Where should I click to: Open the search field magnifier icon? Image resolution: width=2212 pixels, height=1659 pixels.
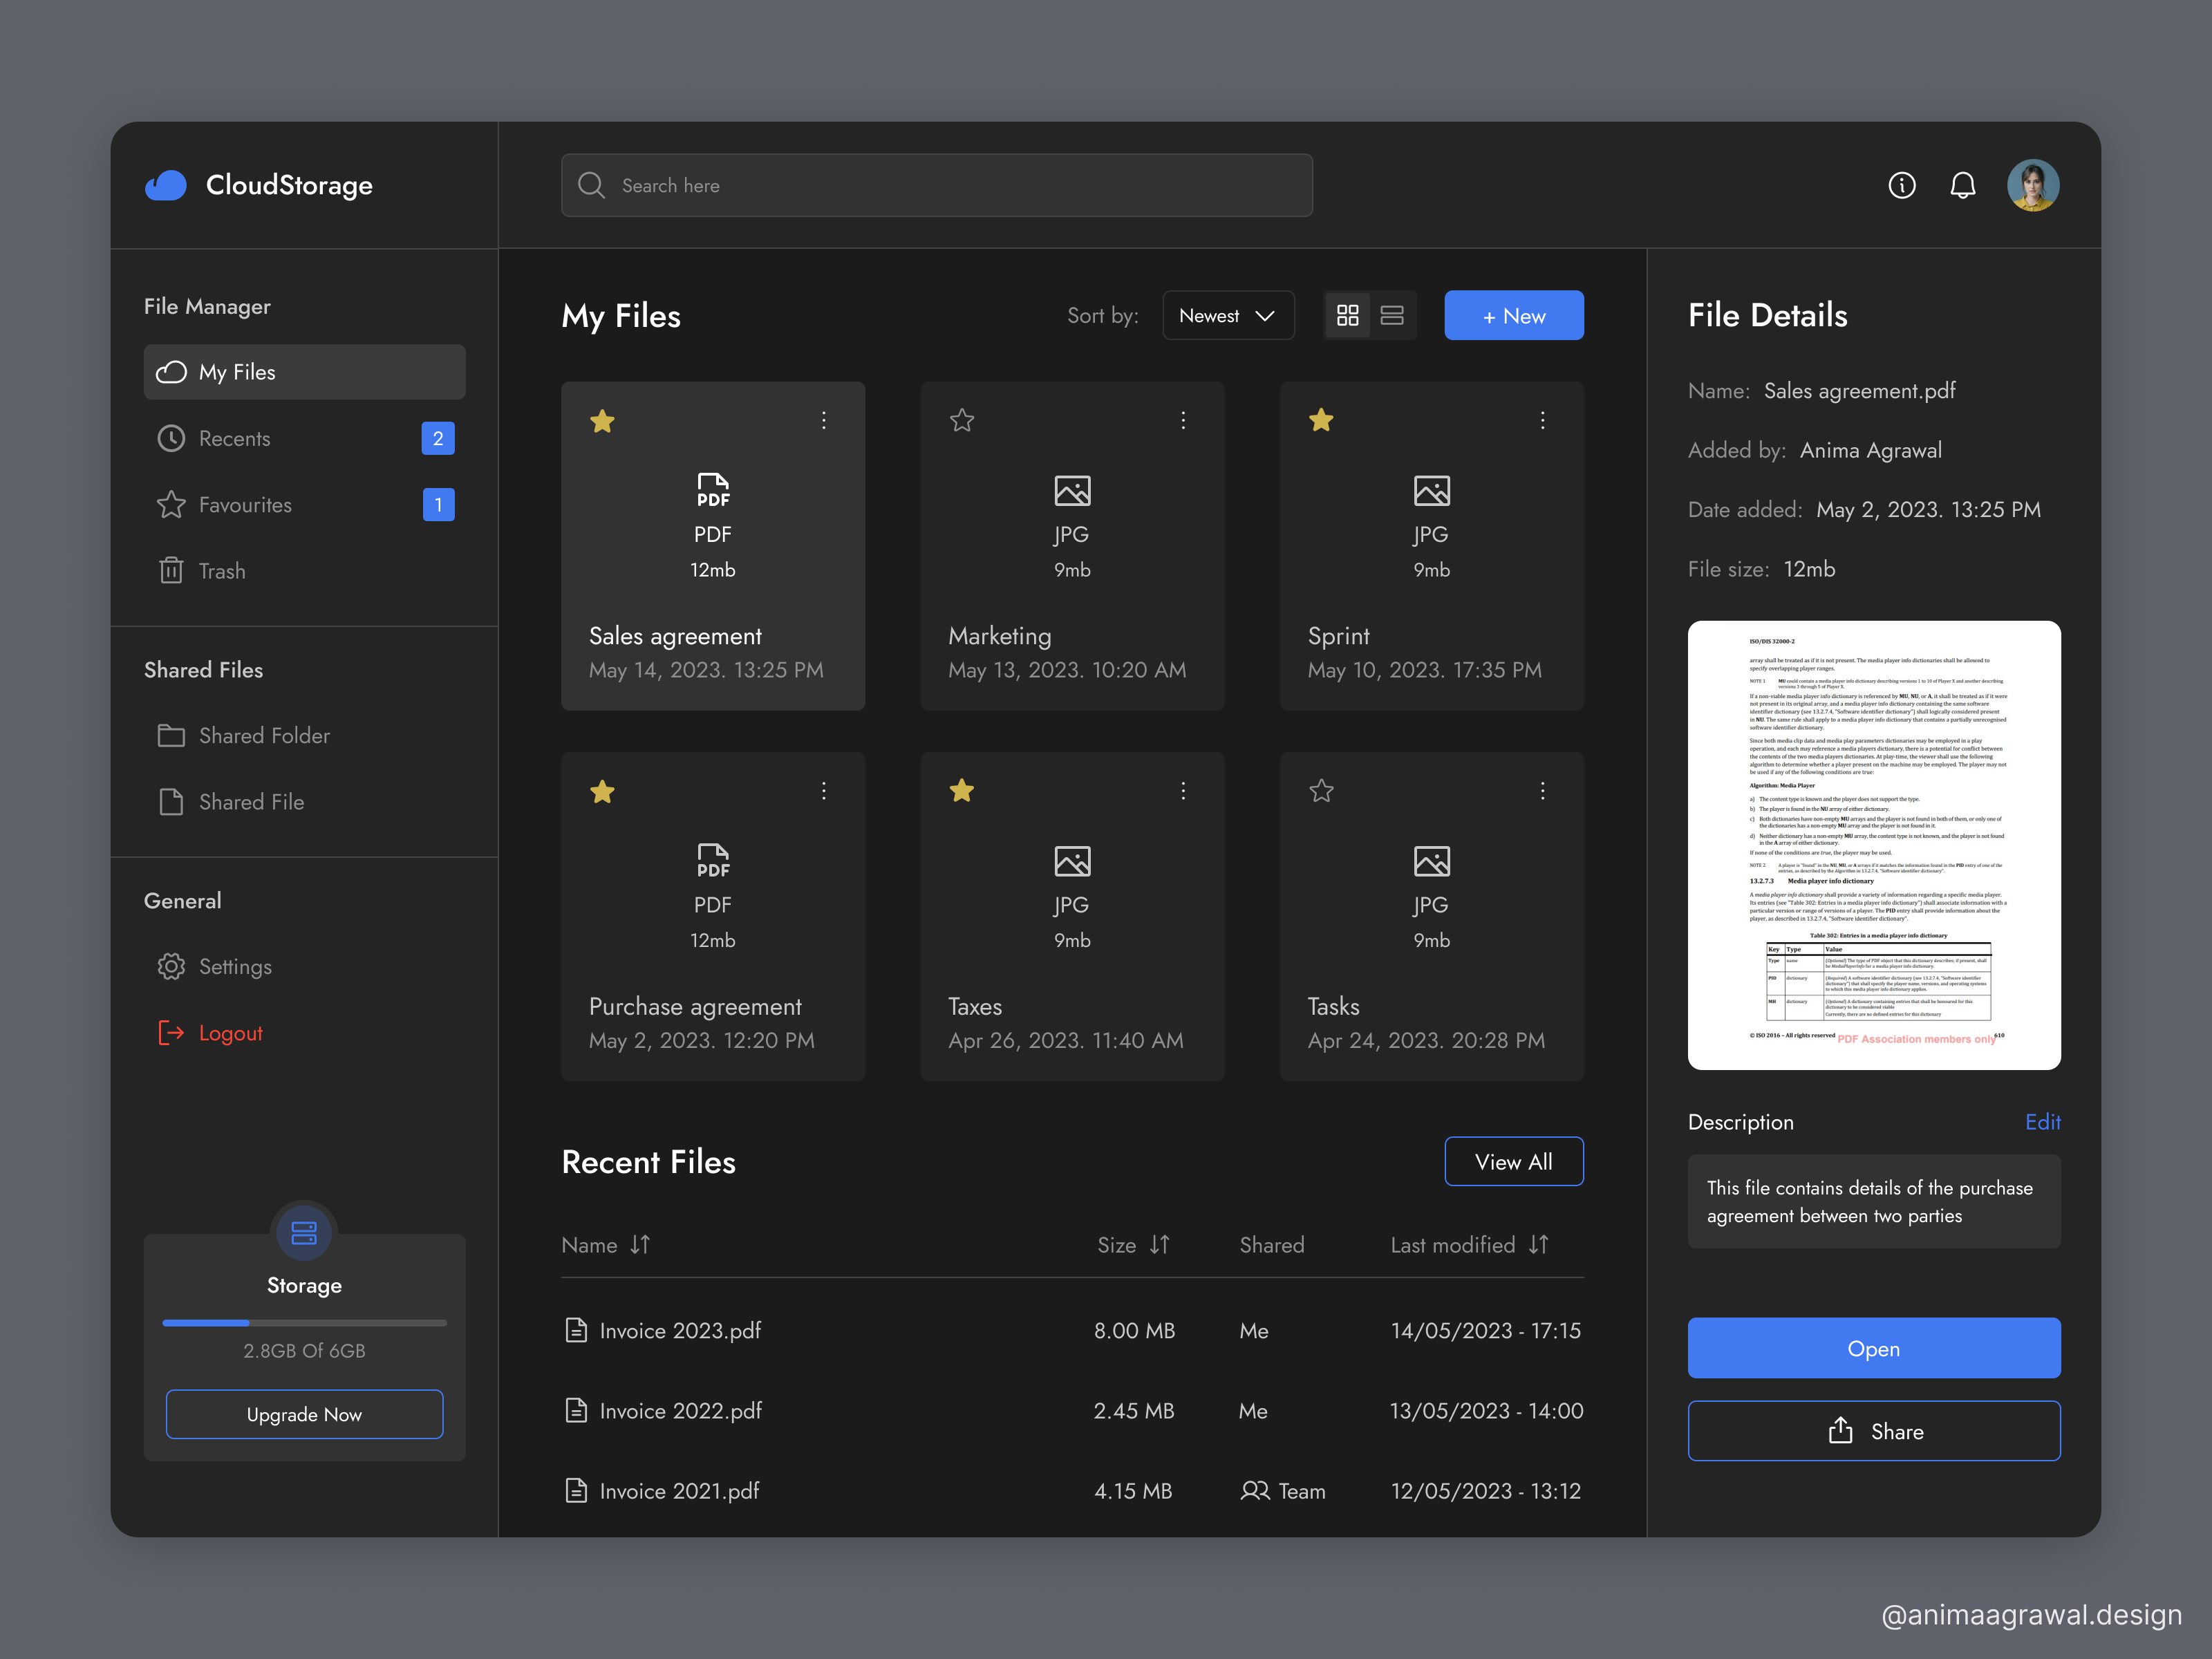click(591, 185)
